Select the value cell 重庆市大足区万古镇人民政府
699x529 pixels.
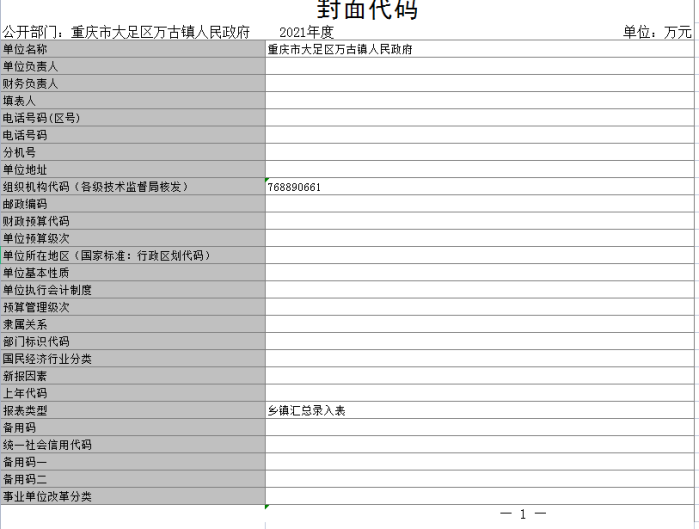click(x=480, y=49)
